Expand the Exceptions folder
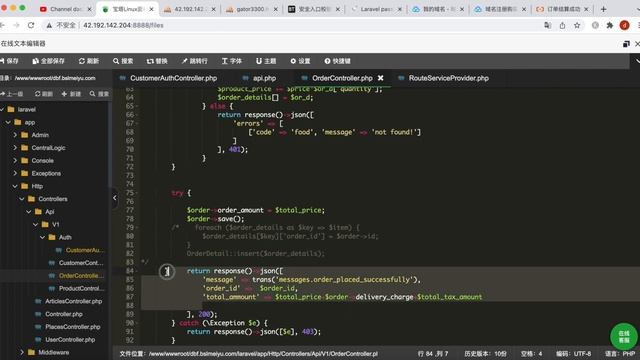This screenshot has height=360, width=640. click(x=15, y=173)
